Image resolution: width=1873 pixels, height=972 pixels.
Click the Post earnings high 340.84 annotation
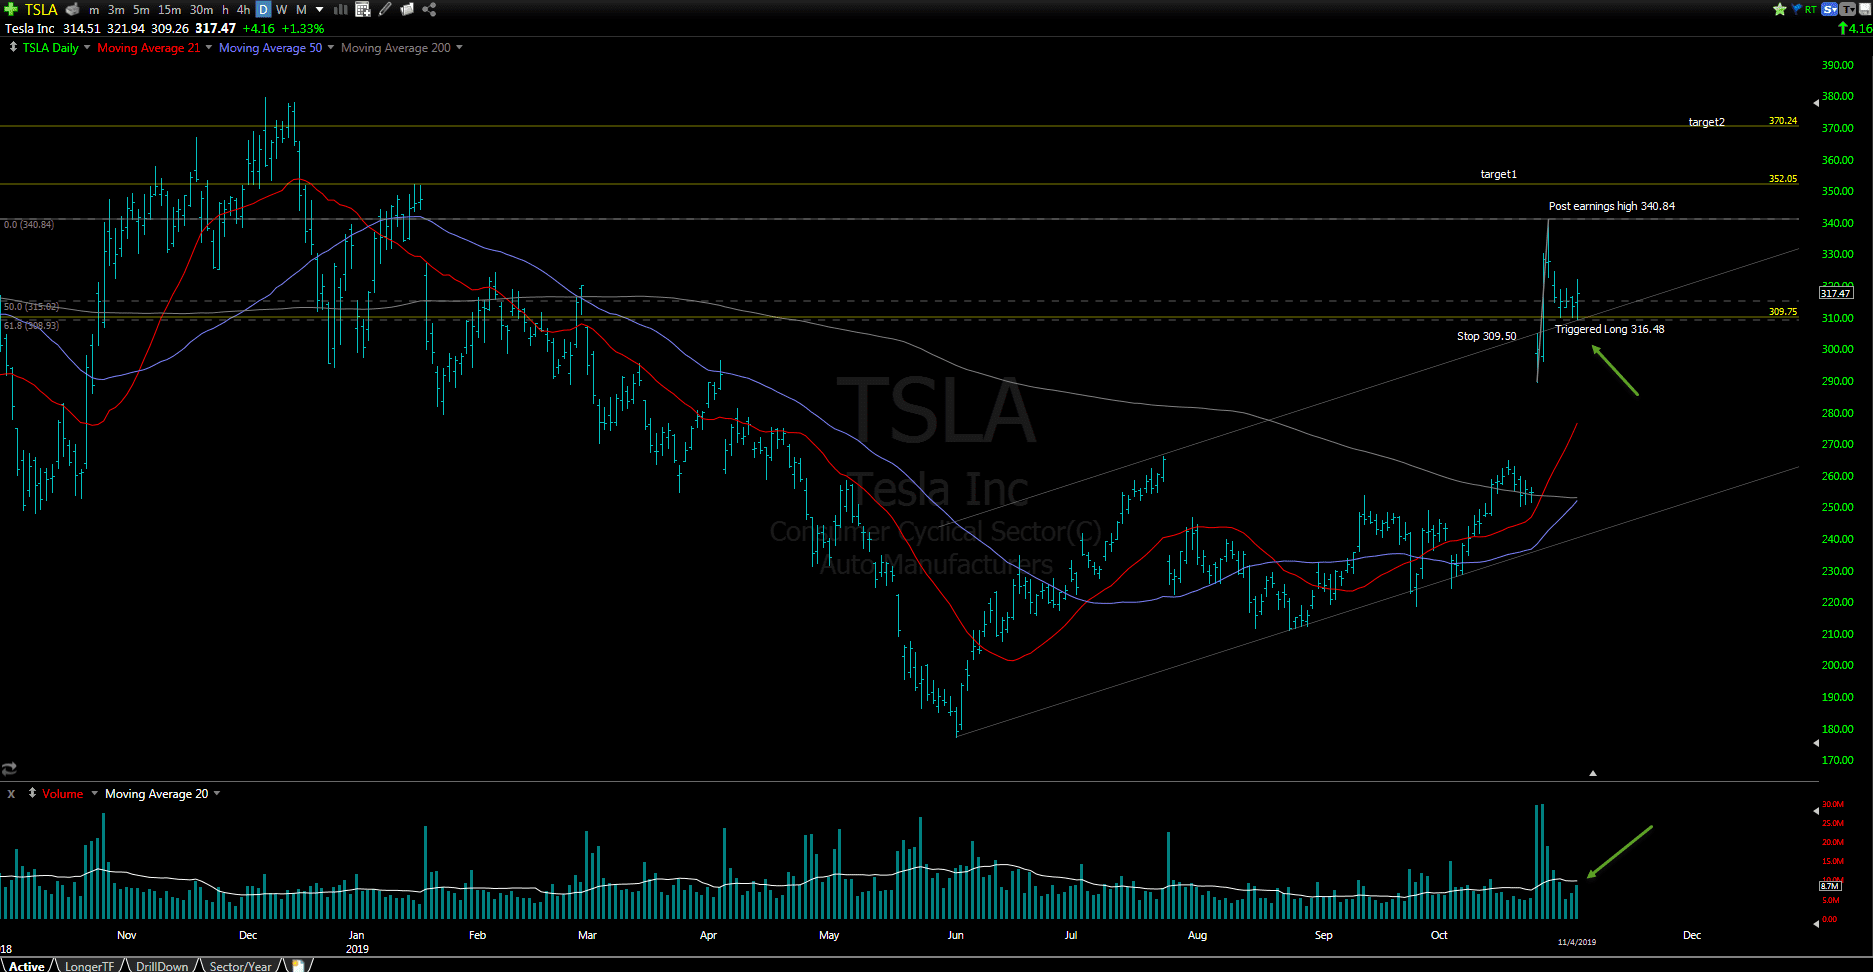tap(1611, 206)
